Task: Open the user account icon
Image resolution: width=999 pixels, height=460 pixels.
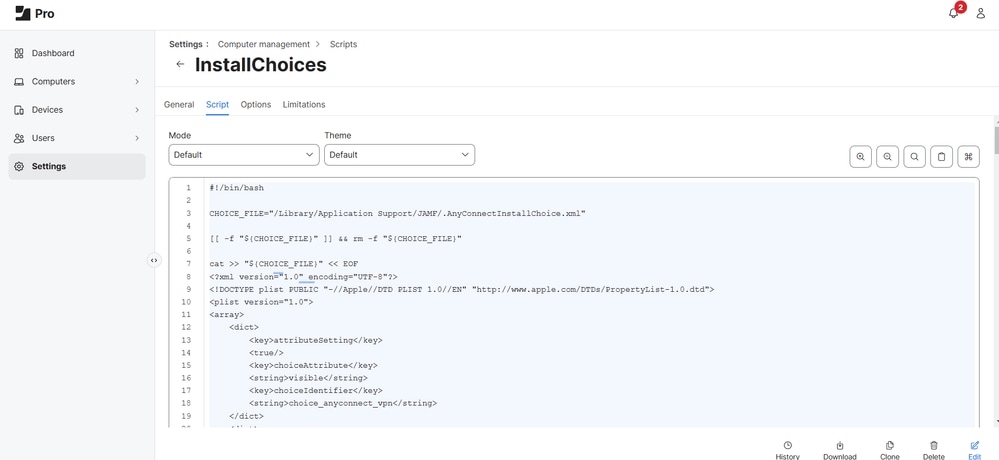Action: click(981, 14)
